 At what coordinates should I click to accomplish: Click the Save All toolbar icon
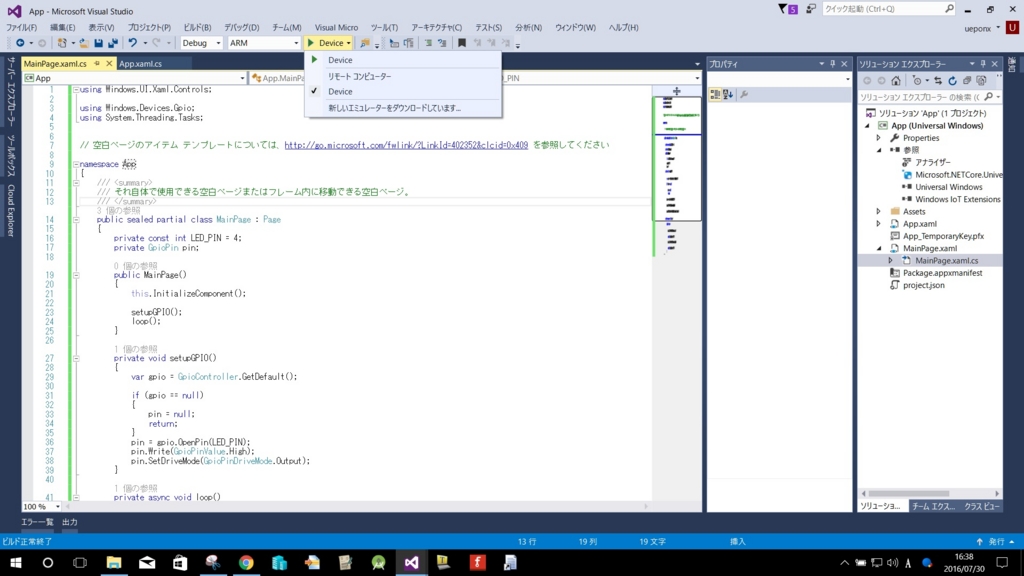click(112, 43)
